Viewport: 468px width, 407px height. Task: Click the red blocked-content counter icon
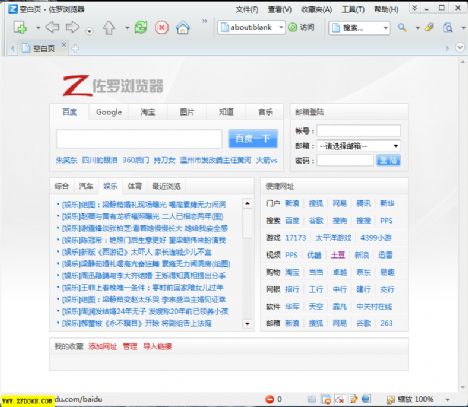click(269, 399)
